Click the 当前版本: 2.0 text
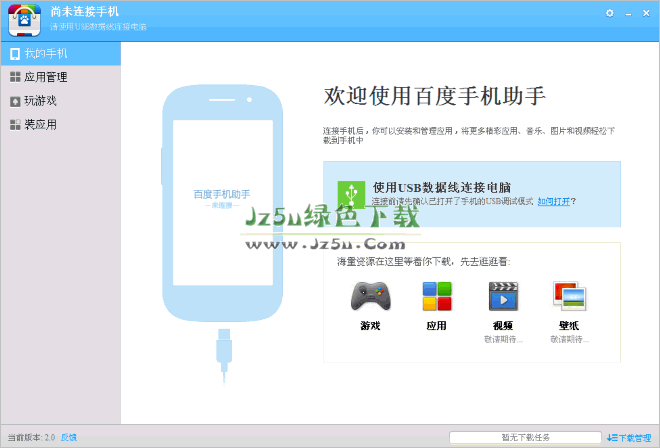 (x=32, y=437)
